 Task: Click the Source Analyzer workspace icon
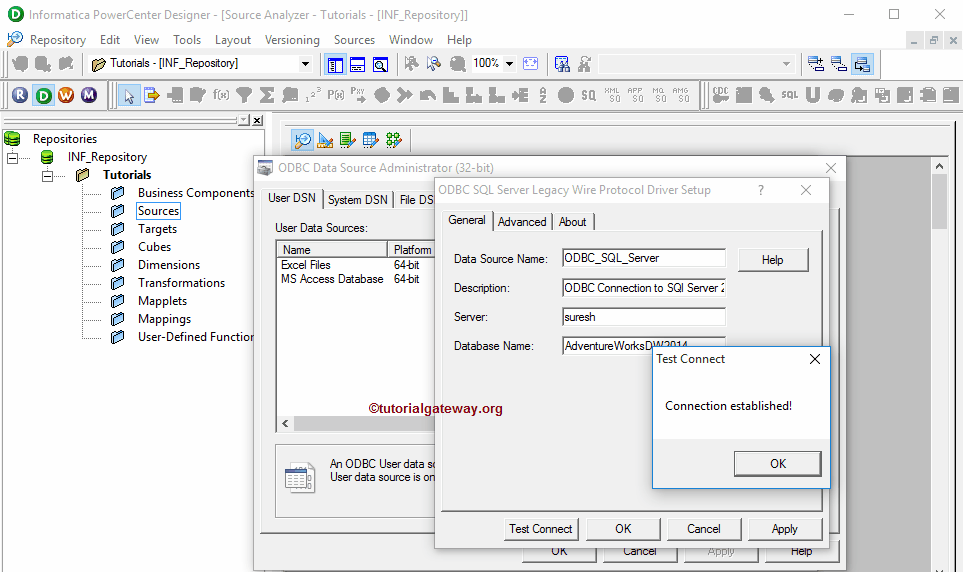point(302,140)
